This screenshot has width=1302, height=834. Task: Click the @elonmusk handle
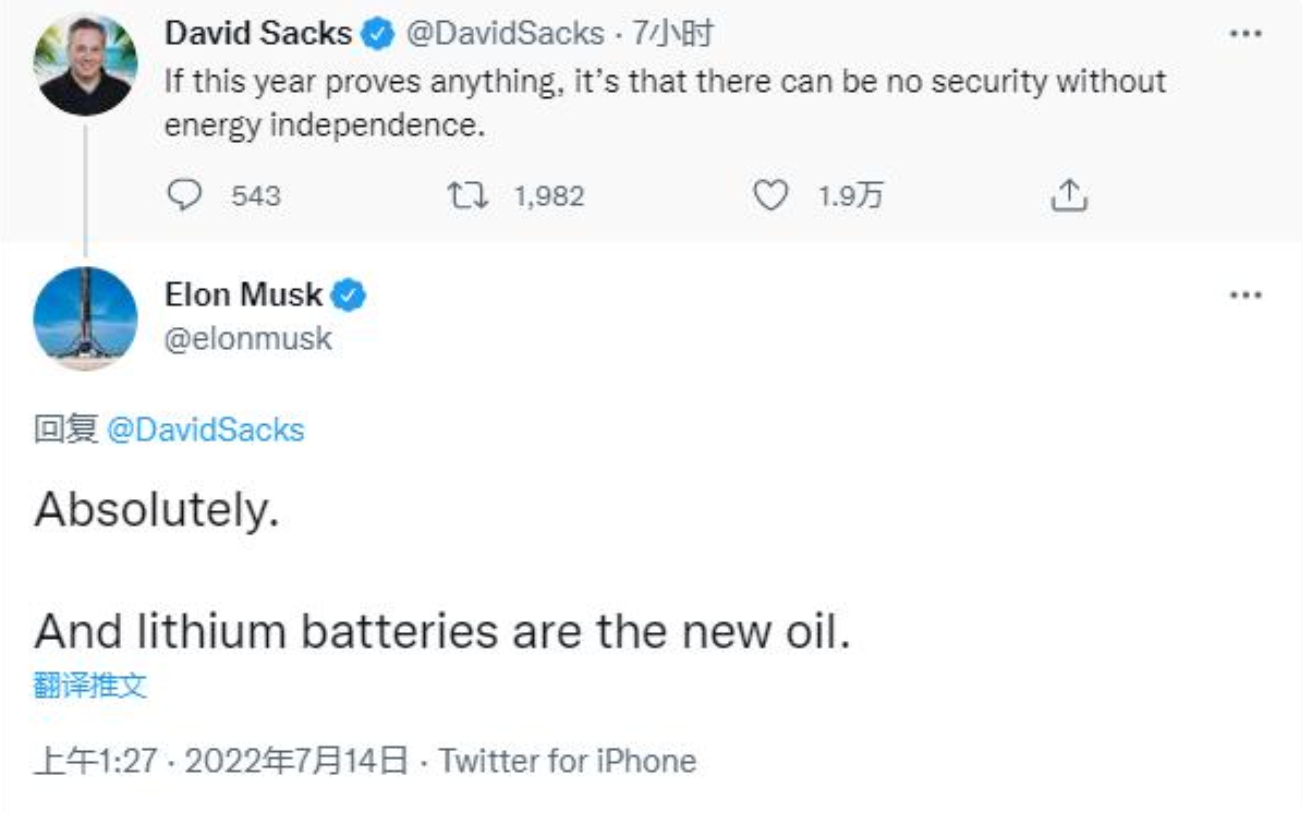248,339
